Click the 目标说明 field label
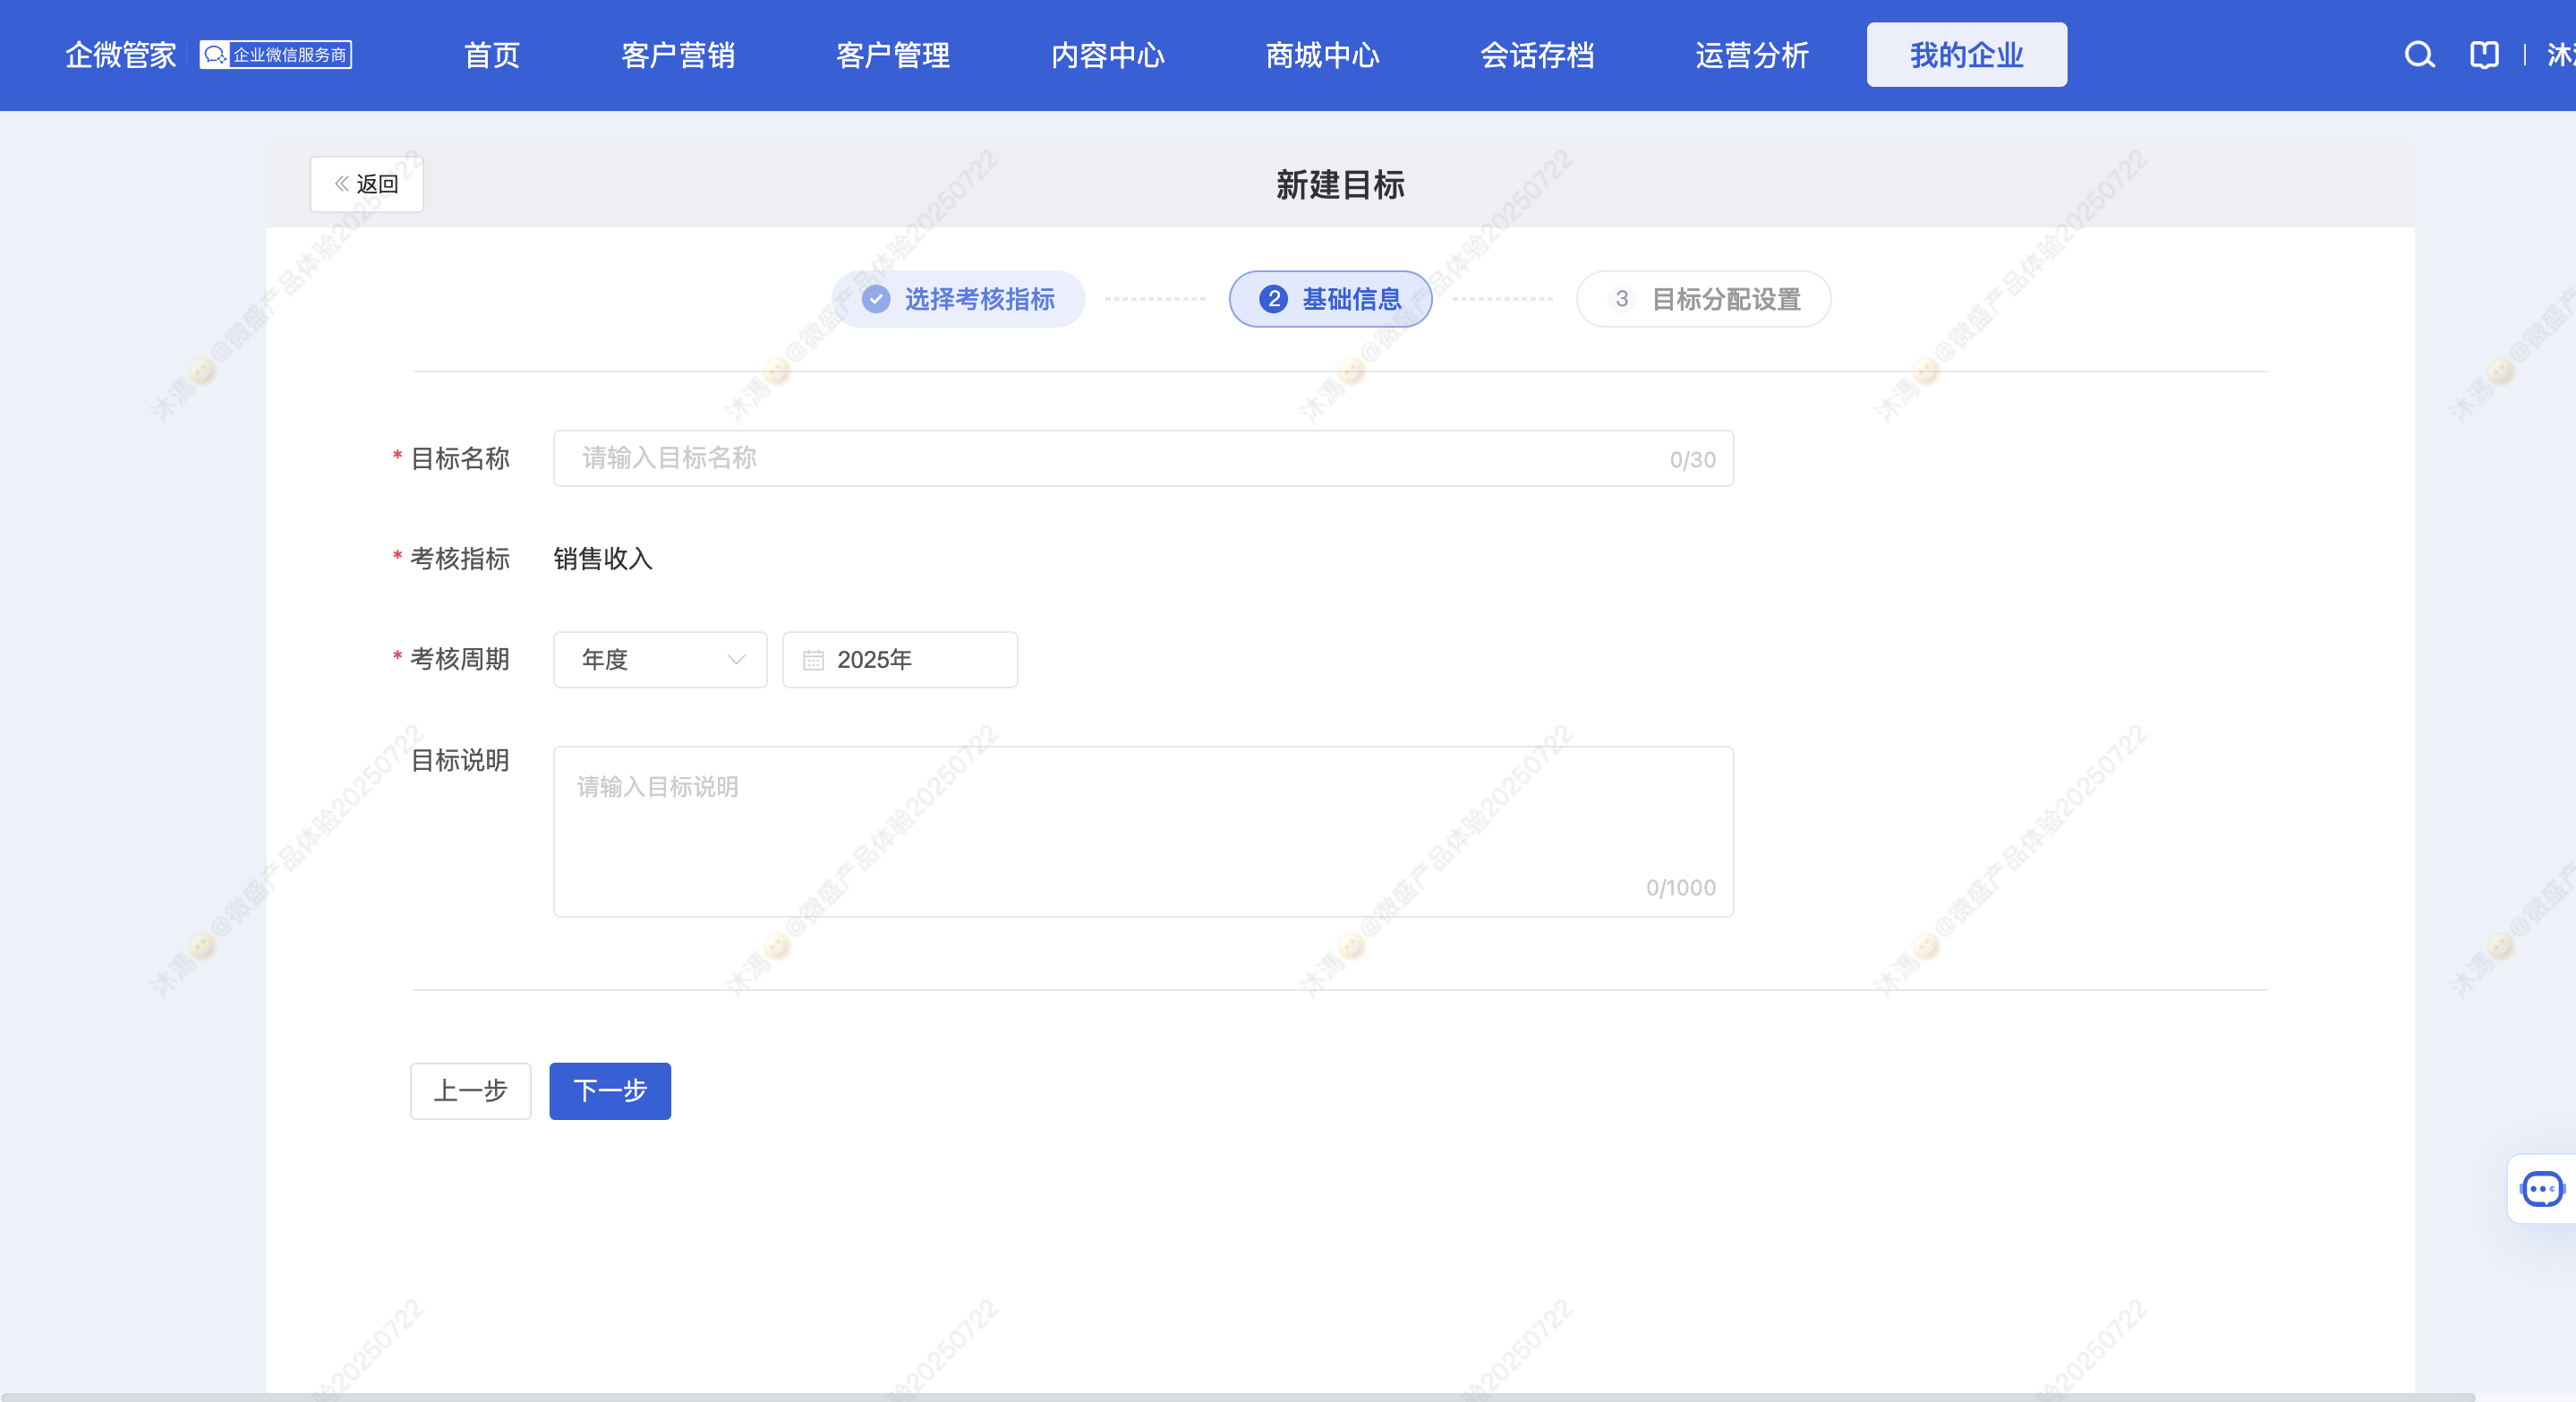This screenshot has width=2576, height=1402. (460, 761)
